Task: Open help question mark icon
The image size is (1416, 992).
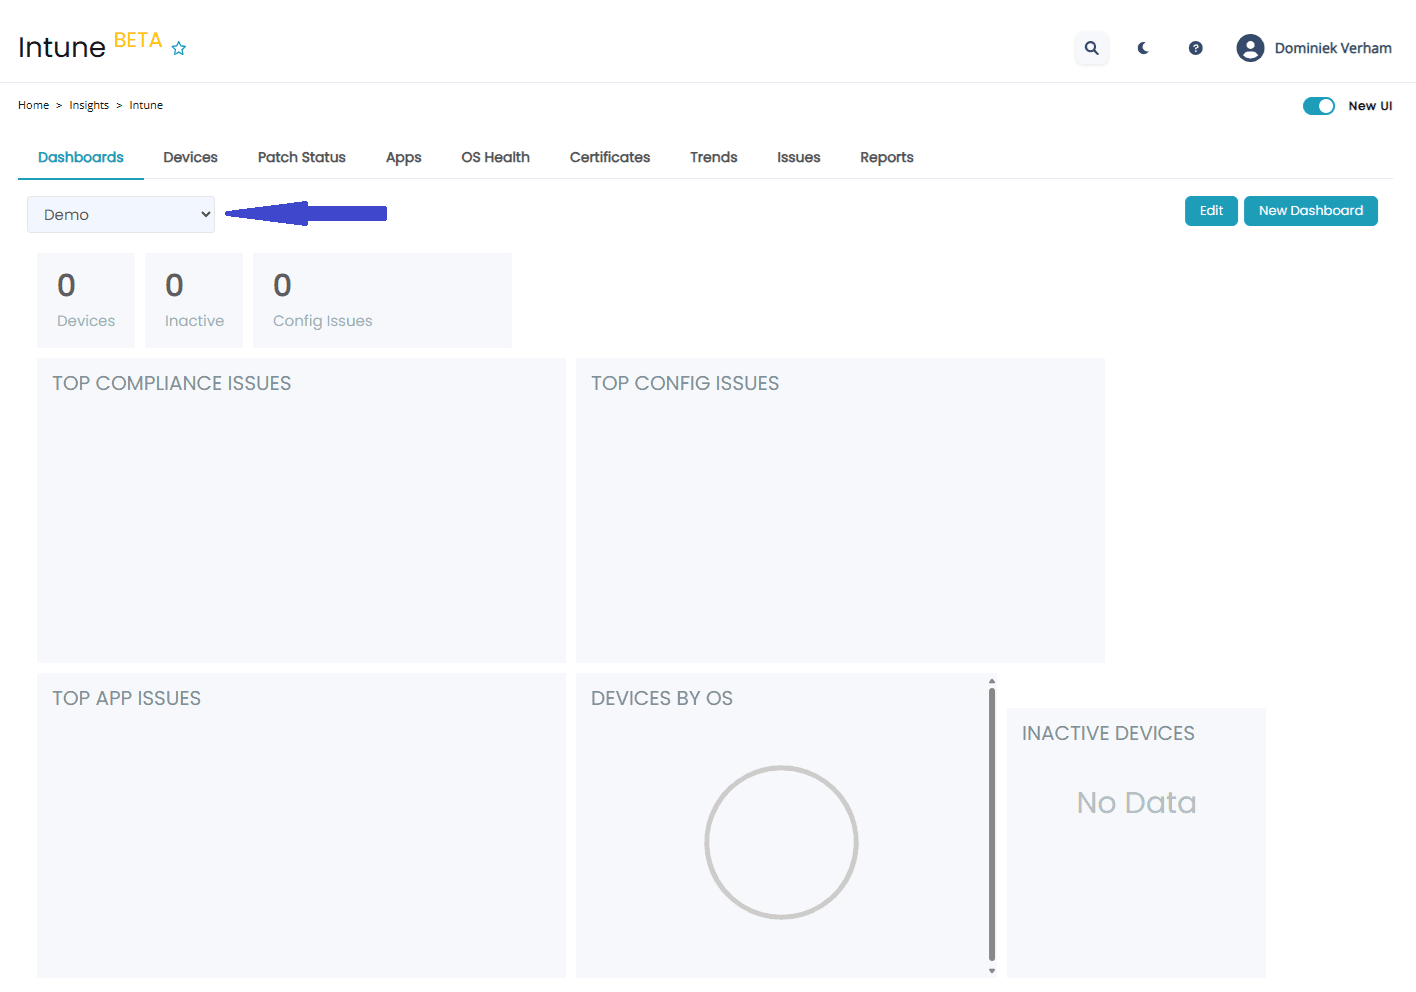Action: pos(1195,48)
